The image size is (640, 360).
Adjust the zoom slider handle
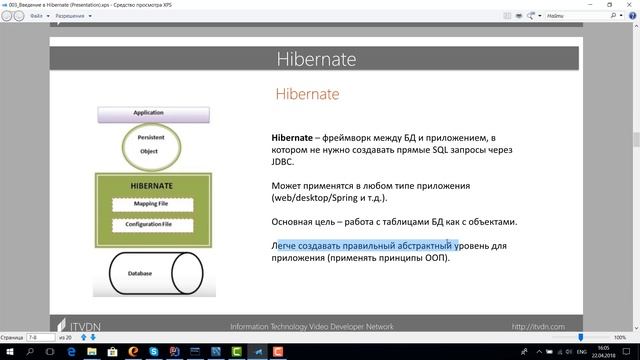(580, 337)
